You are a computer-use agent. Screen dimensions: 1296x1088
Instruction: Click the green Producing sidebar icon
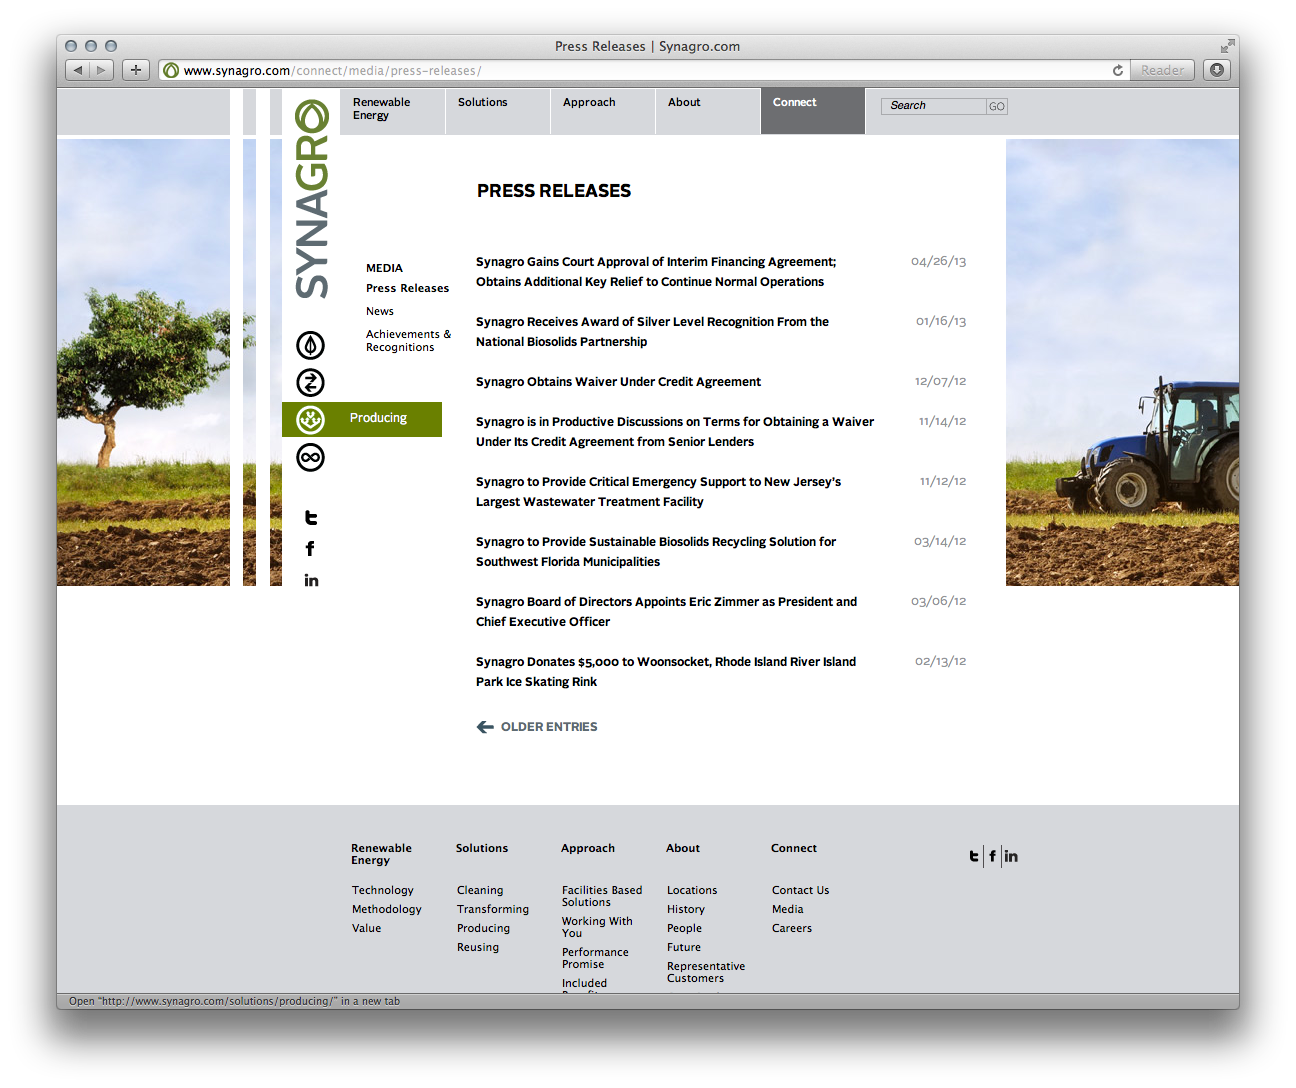click(311, 420)
